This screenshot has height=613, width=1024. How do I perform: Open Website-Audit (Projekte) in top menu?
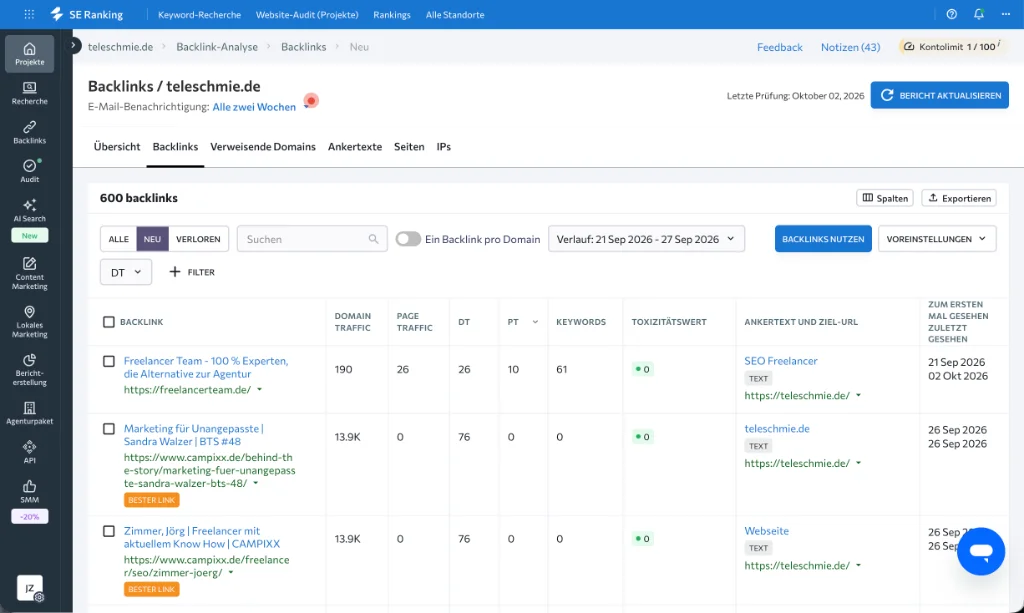(x=307, y=14)
